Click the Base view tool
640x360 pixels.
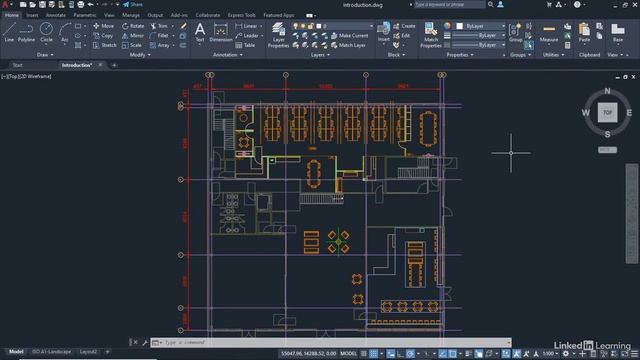point(618,33)
